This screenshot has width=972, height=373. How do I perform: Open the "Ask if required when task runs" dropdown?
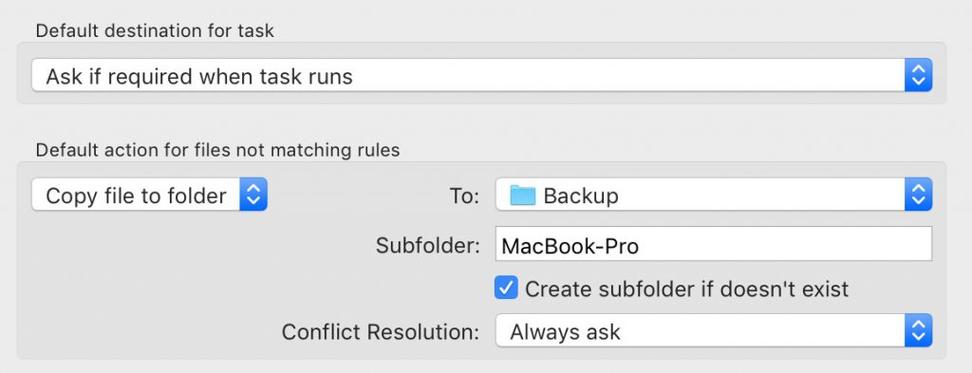point(482,76)
